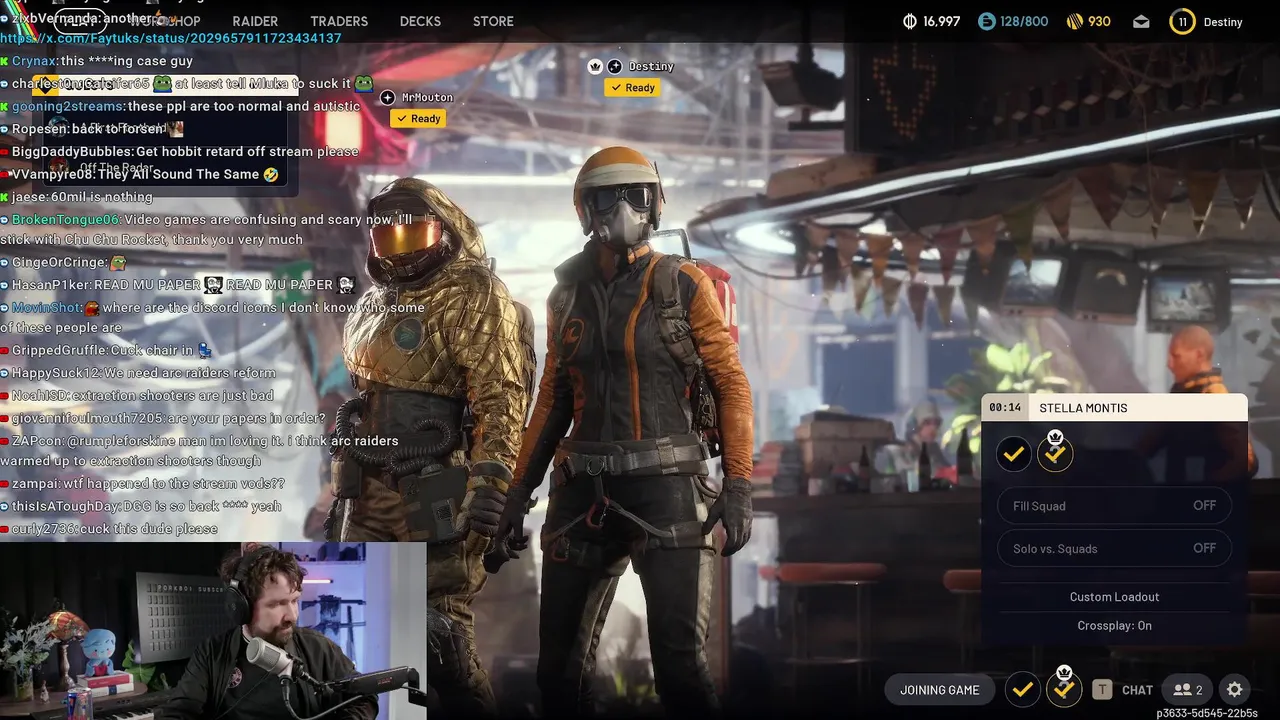Toggle Crossplay: On setting
Screen dimensions: 1280x720
coord(1115,626)
